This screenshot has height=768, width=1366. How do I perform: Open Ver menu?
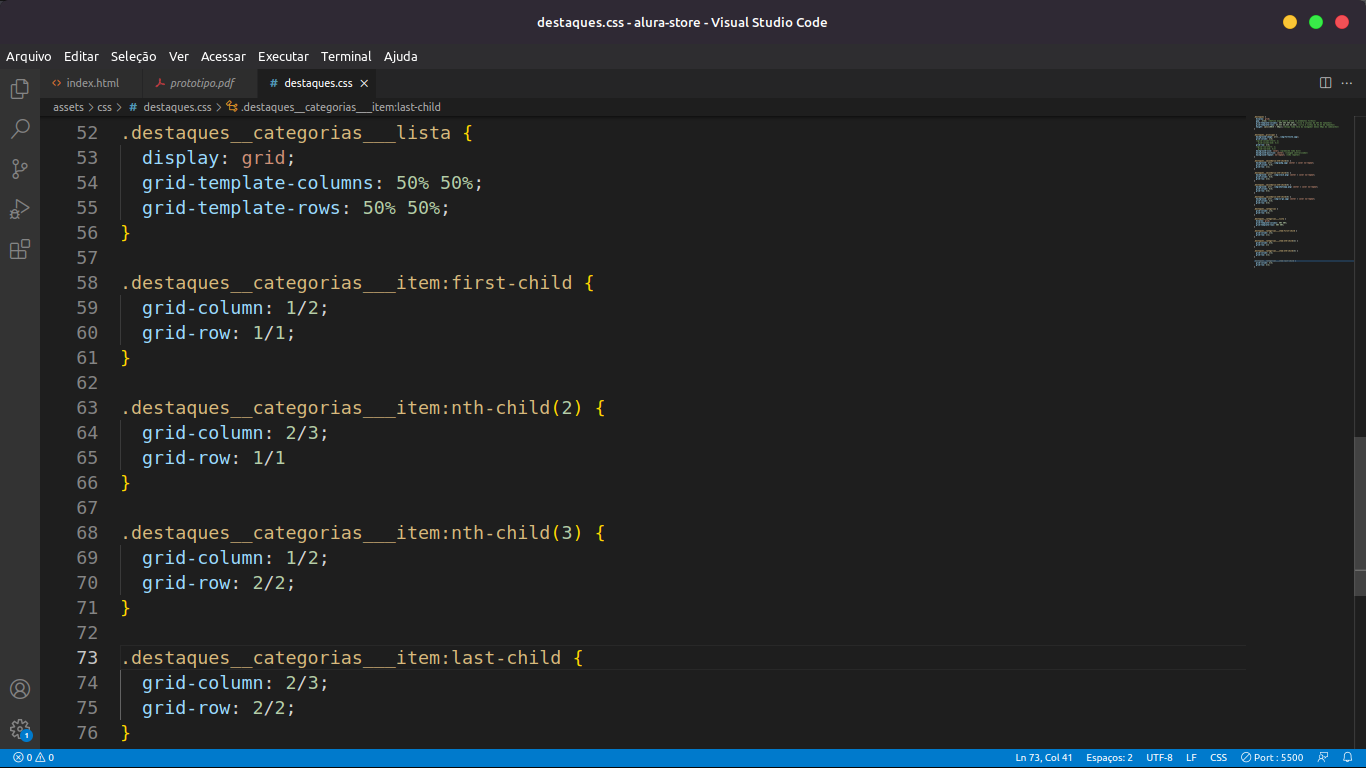click(179, 56)
